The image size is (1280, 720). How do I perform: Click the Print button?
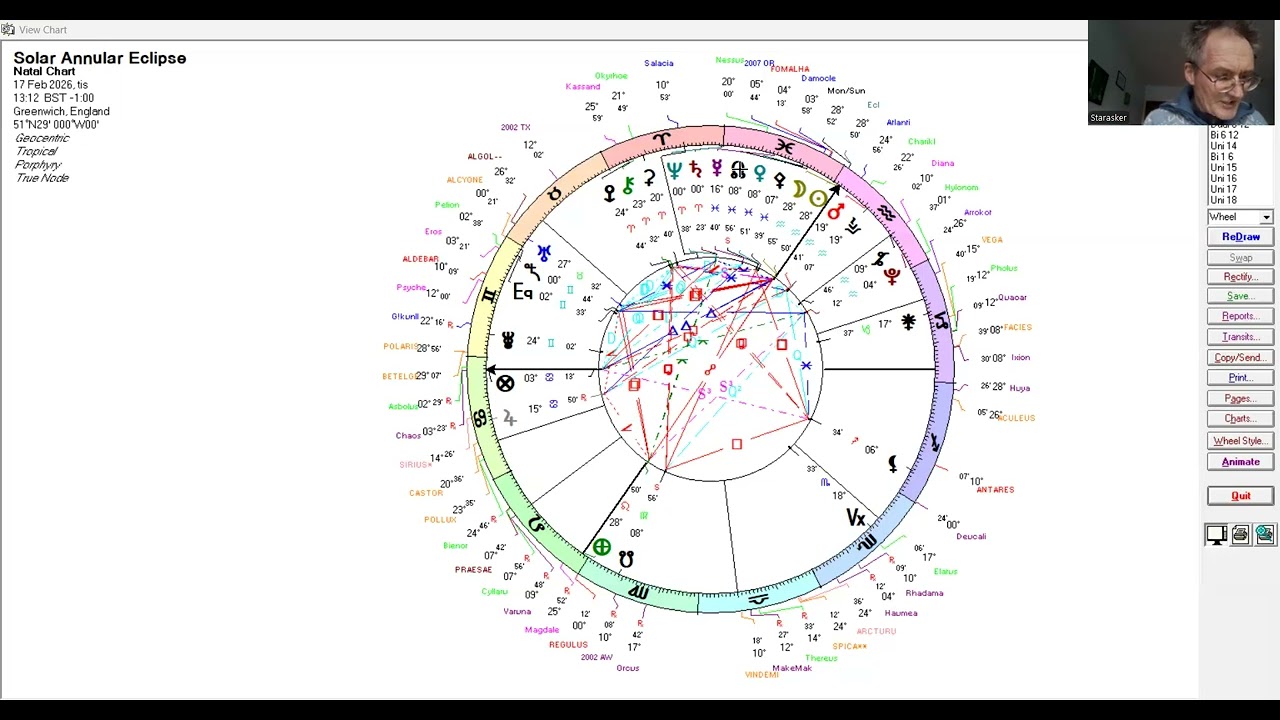click(1240, 378)
